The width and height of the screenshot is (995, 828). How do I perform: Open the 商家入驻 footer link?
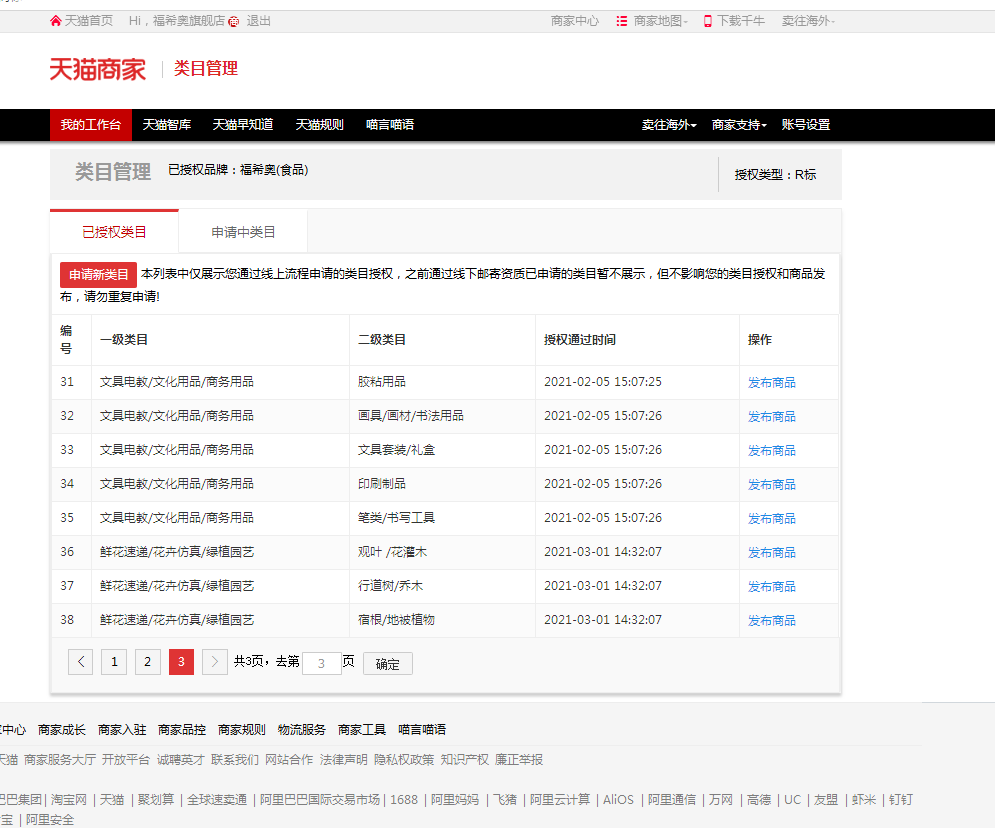point(122,730)
